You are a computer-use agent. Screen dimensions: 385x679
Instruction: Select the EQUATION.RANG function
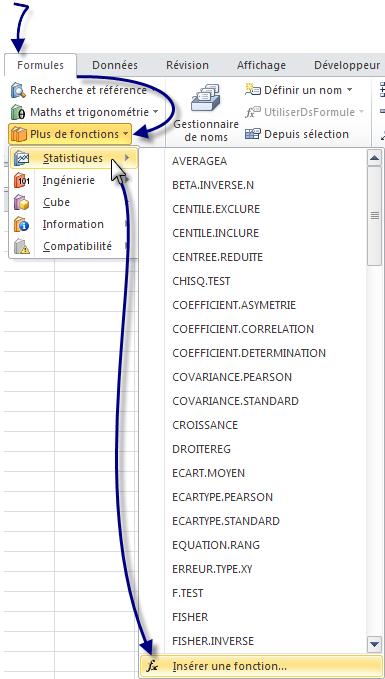click(216, 545)
